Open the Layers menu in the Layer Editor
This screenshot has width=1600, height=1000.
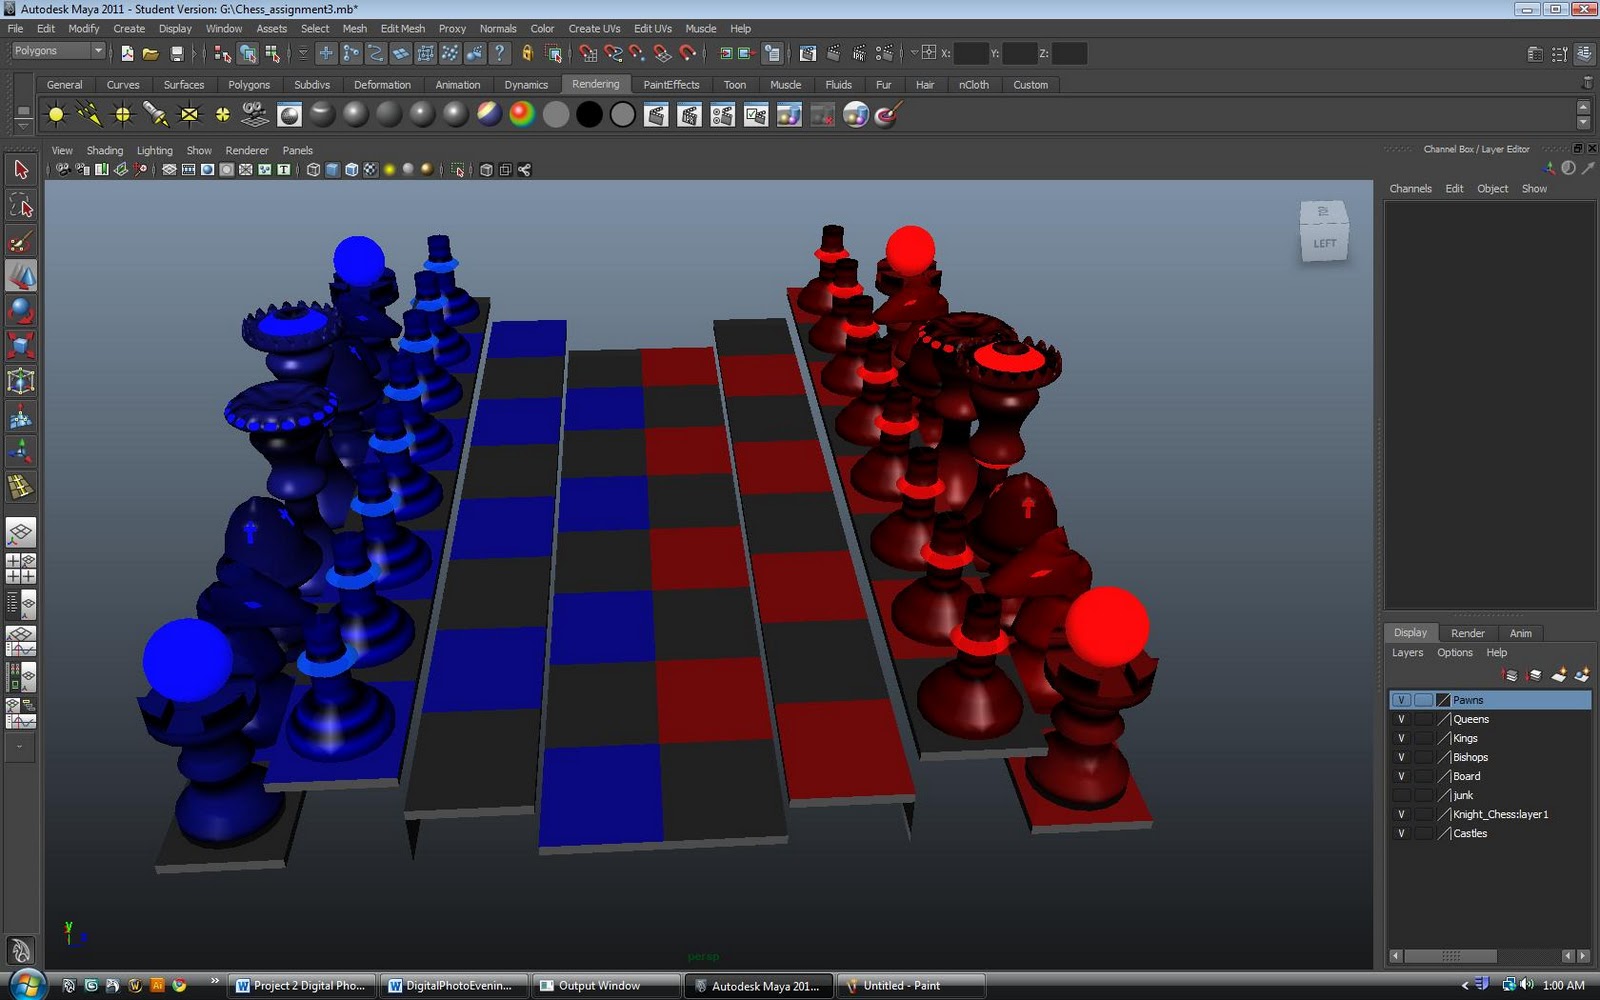(x=1407, y=652)
